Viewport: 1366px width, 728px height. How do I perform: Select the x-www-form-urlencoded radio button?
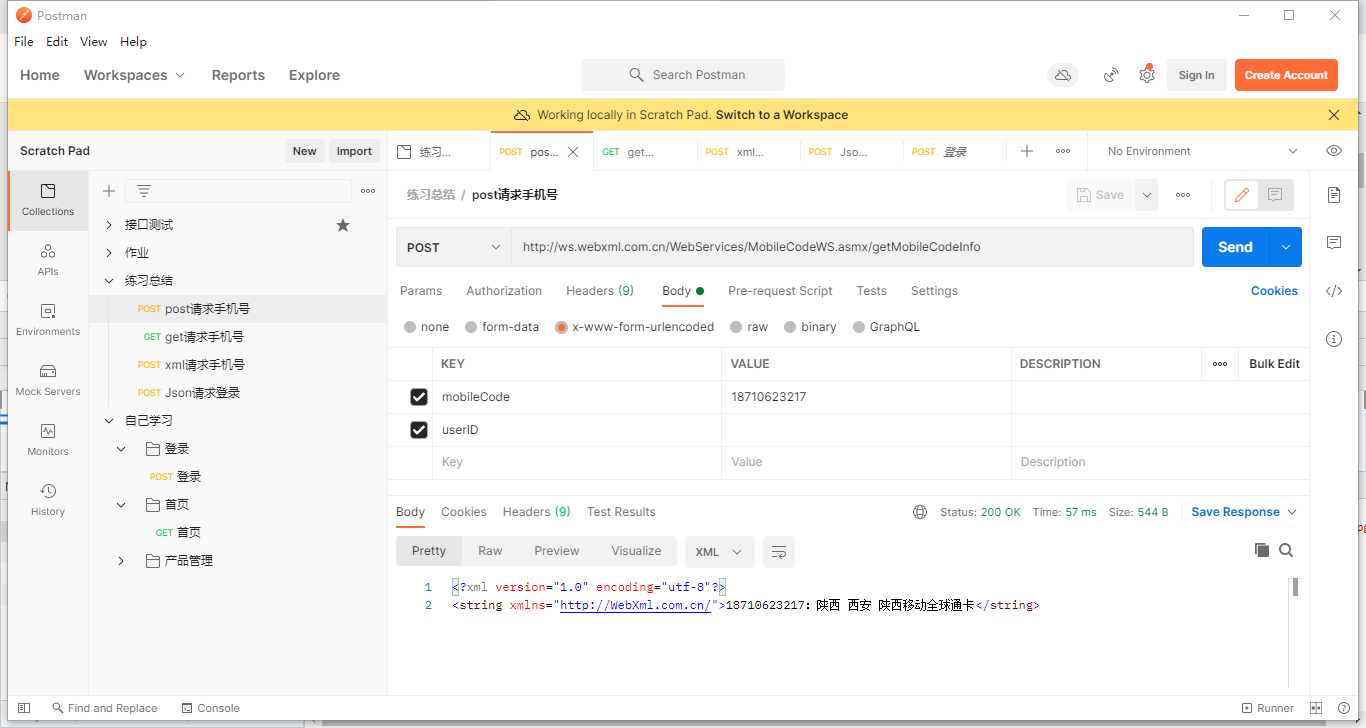click(561, 327)
